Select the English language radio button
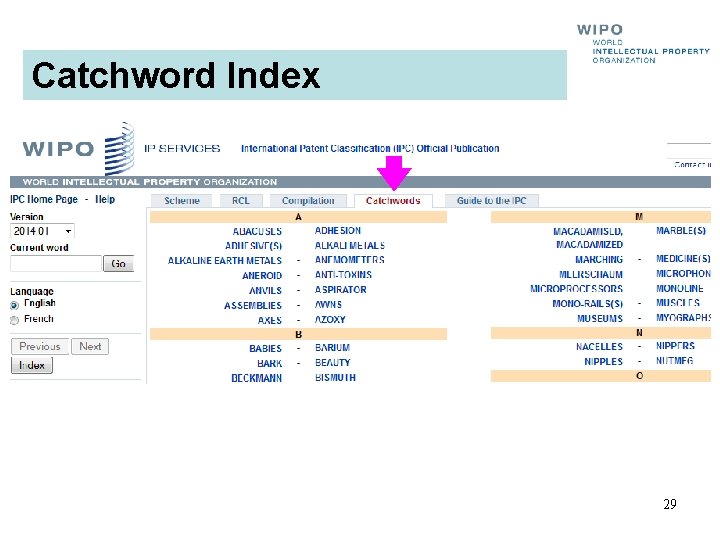This screenshot has height=540, width=720. pyautogui.click(x=14, y=305)
